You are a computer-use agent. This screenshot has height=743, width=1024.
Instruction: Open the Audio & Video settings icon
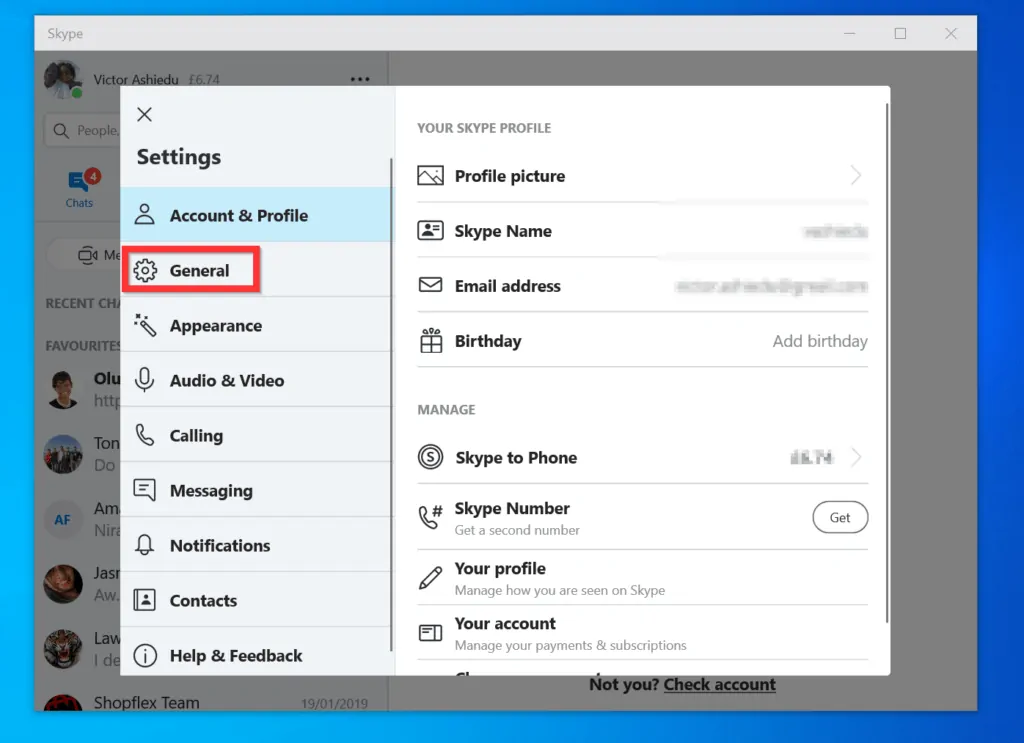click(143, 380)
